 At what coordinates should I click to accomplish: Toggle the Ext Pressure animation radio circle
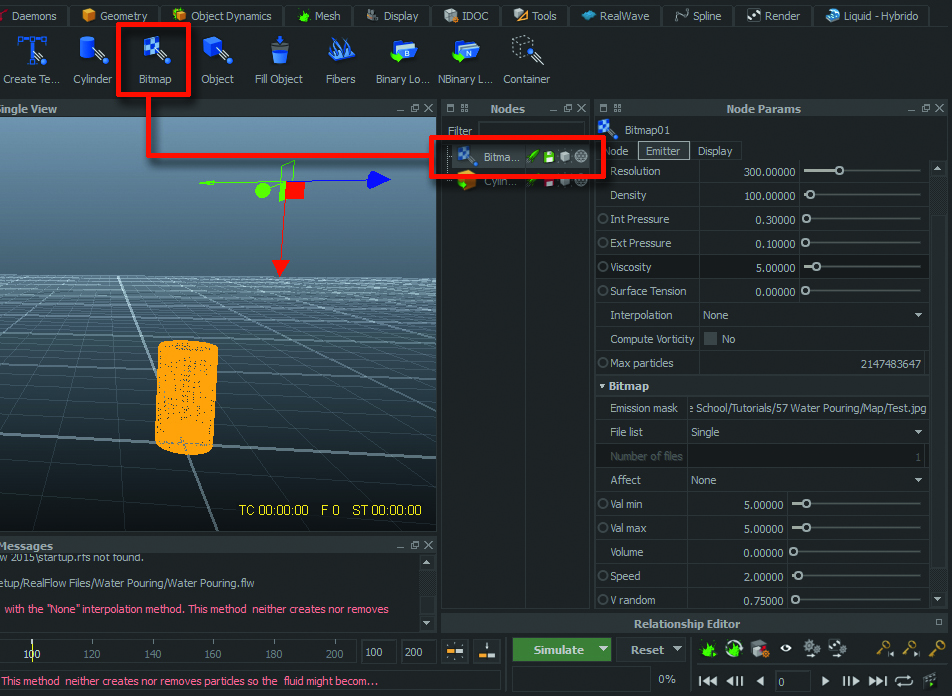(x=603, y=243)
